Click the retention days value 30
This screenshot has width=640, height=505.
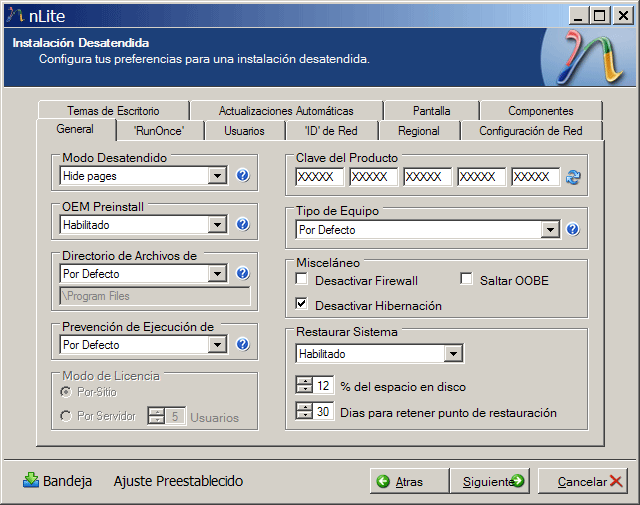[x=323, y=412]
